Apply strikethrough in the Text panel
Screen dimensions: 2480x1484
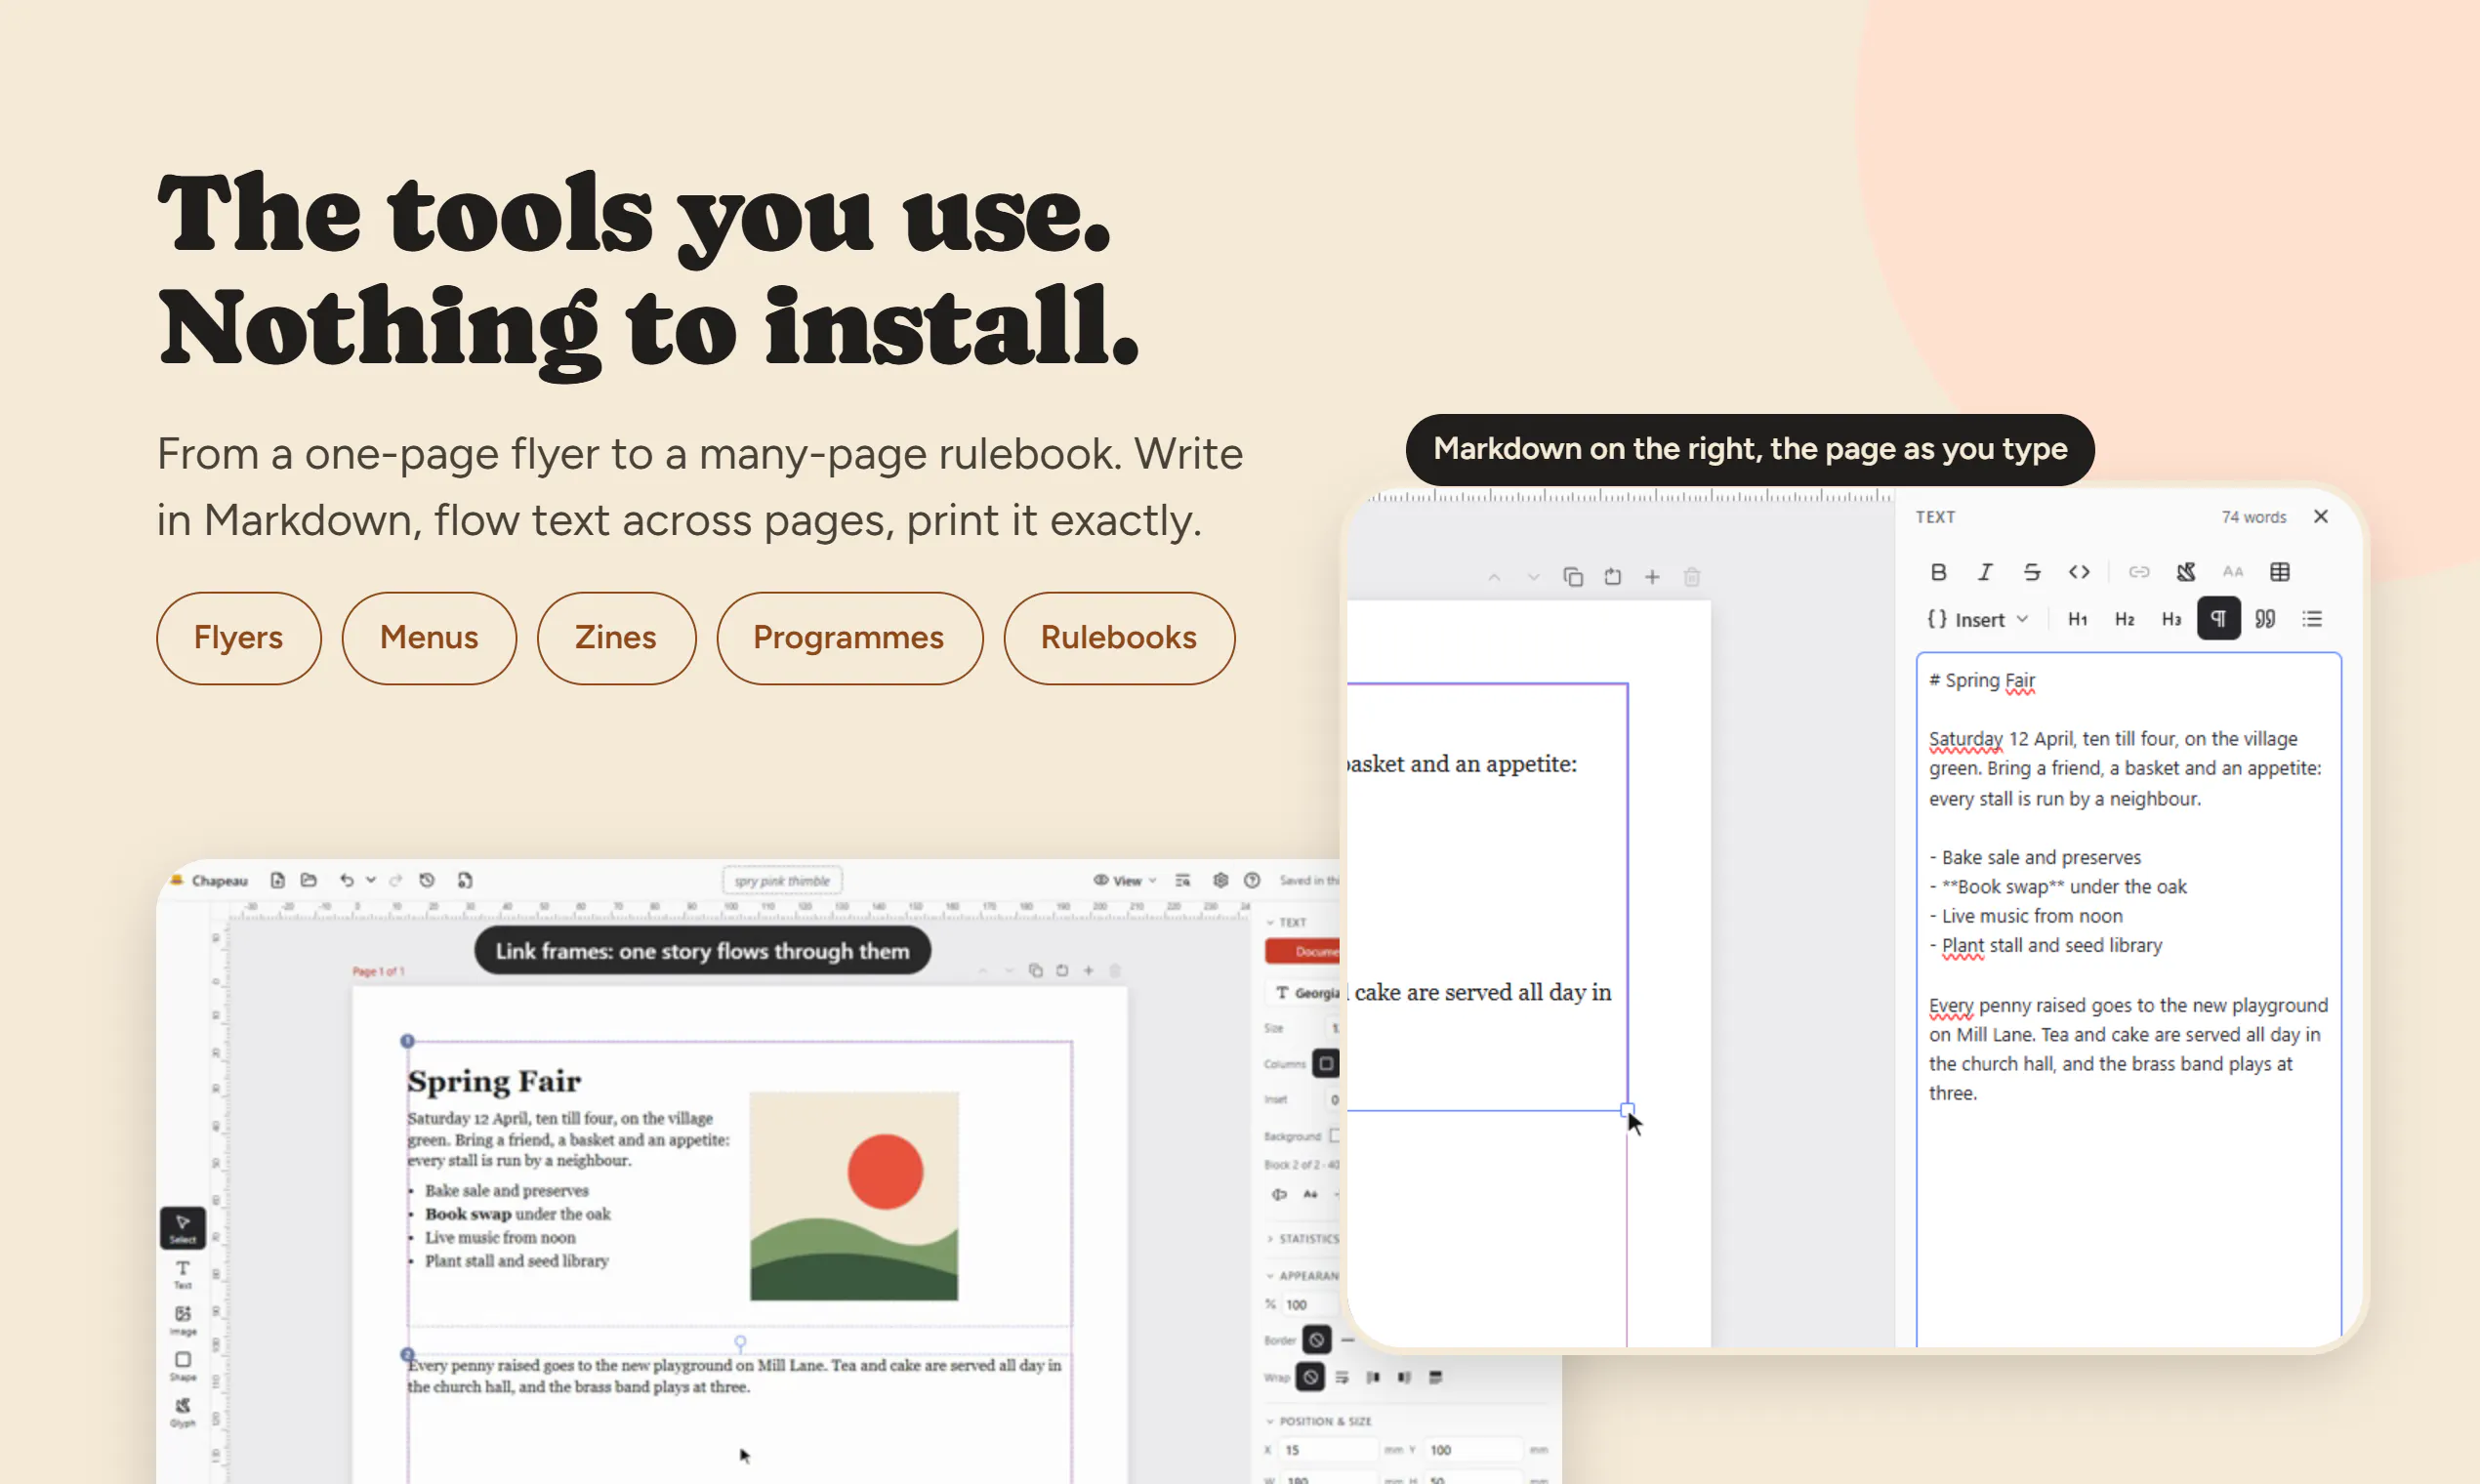[x=2032, y=572]
